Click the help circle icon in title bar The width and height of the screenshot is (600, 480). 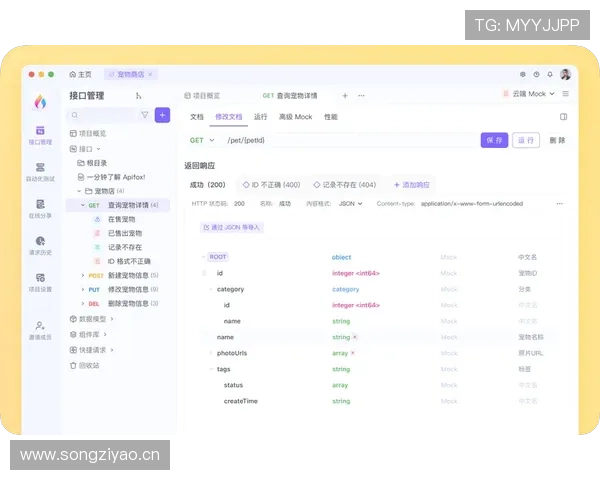tap(536, 74)
